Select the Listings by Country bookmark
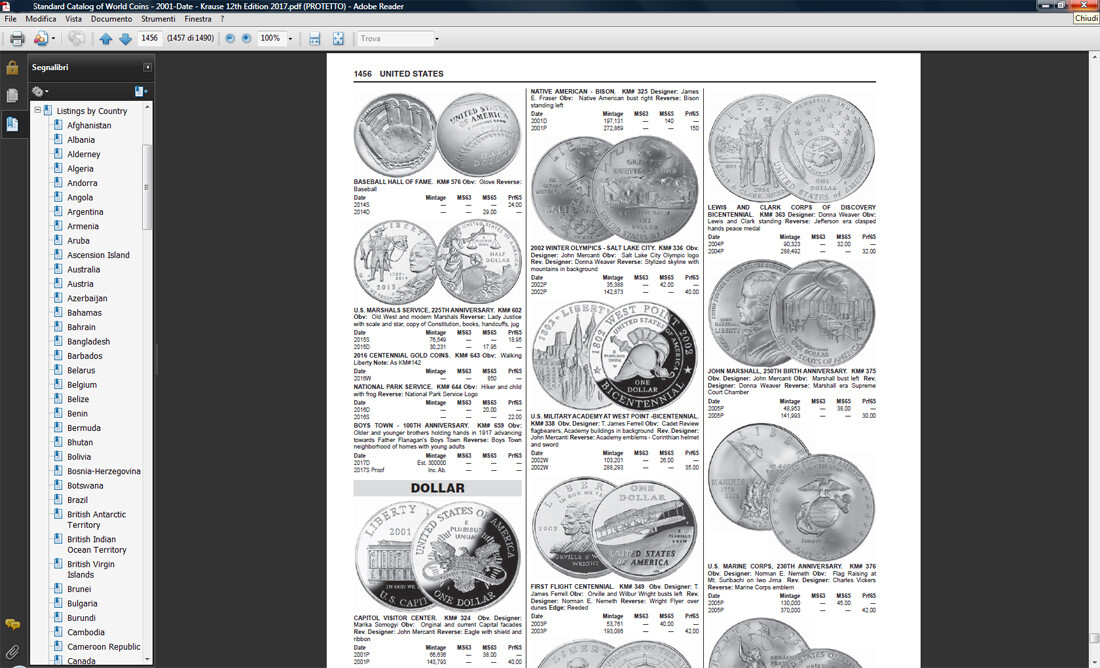Image resolution: width=1100 pixels, height=668 pixels. (92, 111)
